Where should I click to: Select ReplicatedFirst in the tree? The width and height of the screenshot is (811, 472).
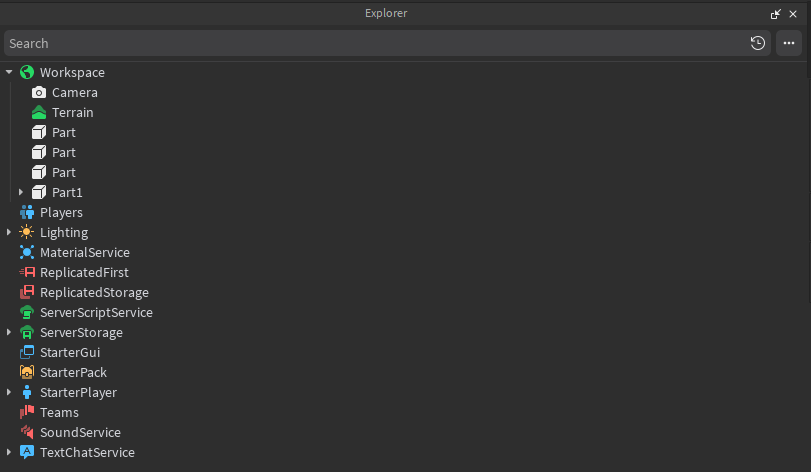(x=84, y=272)
